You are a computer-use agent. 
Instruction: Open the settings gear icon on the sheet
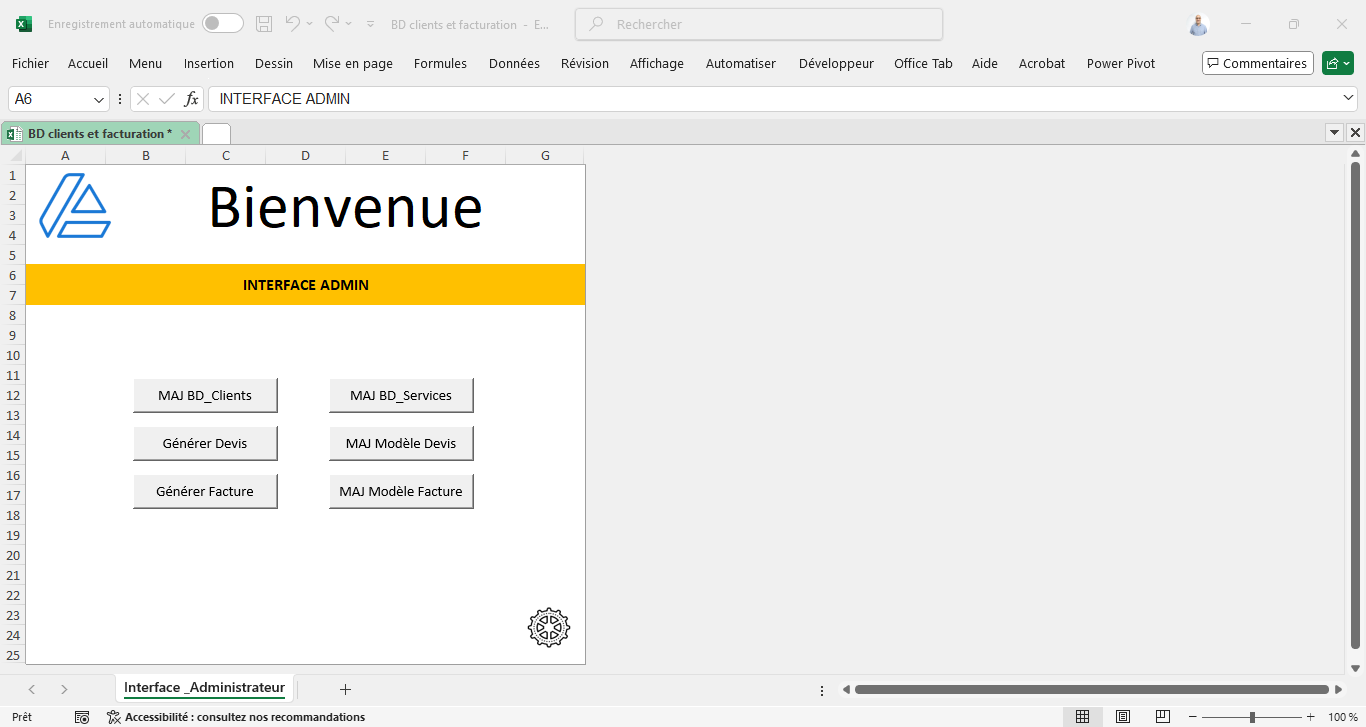point(549,627)
